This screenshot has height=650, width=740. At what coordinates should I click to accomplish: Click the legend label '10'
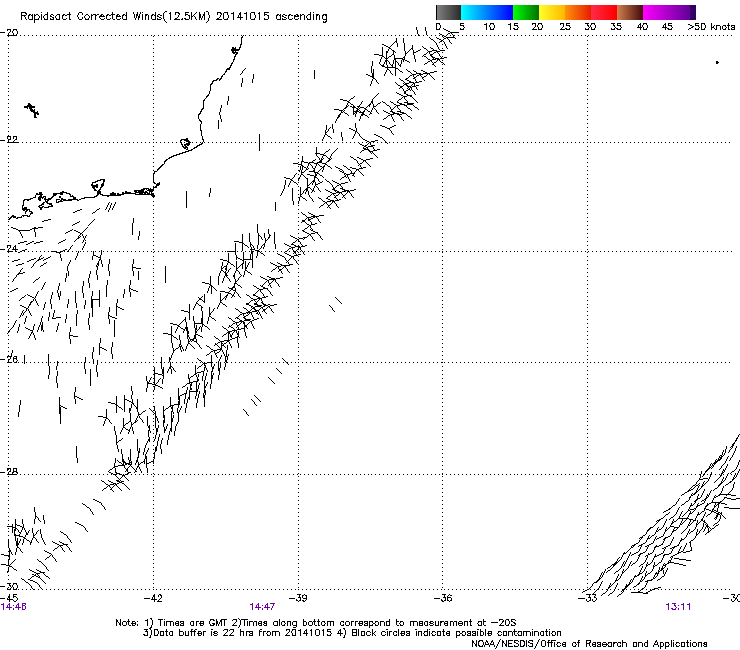coord(489,27)
